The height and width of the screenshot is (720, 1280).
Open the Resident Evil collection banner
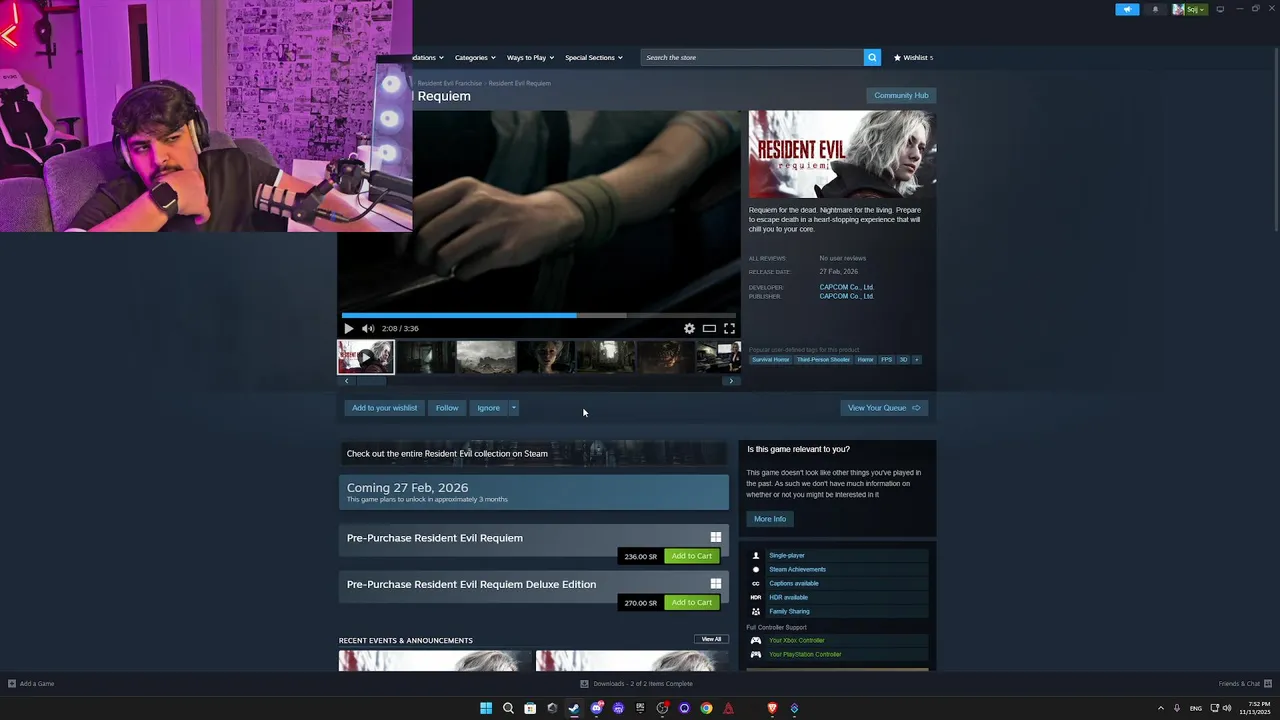click(533, 453)
